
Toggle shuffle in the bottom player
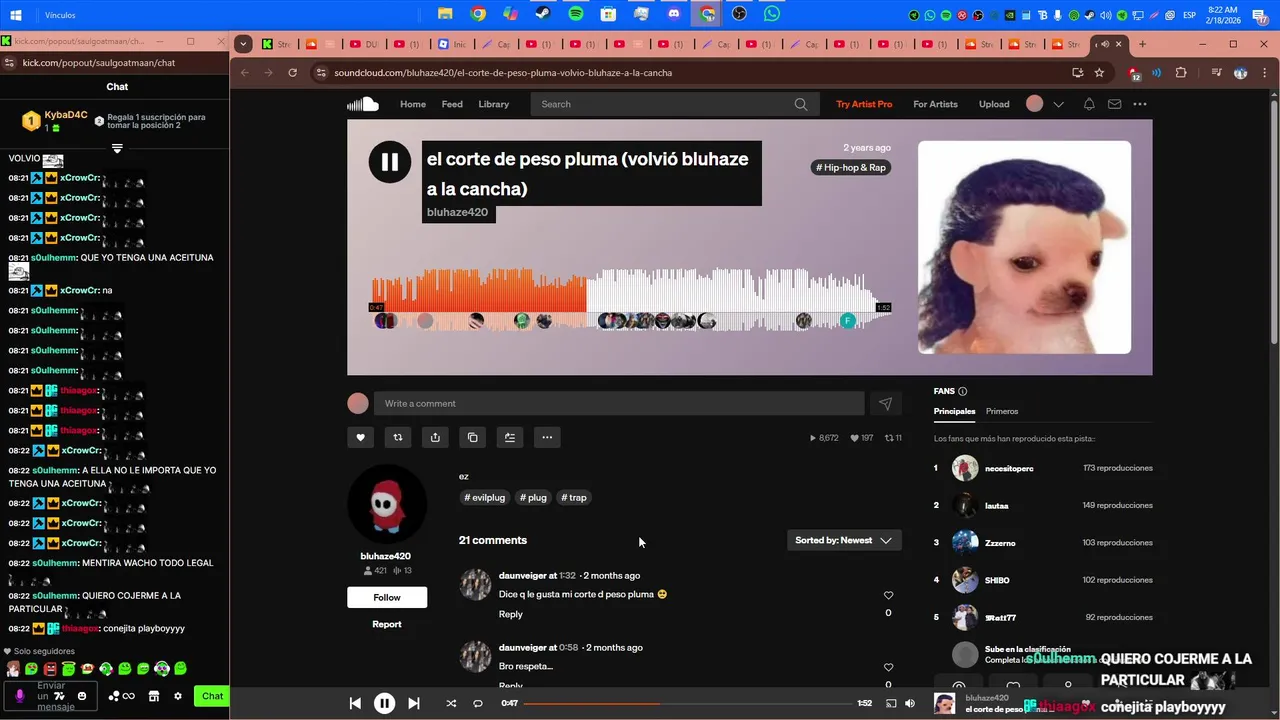click(451, 704)
